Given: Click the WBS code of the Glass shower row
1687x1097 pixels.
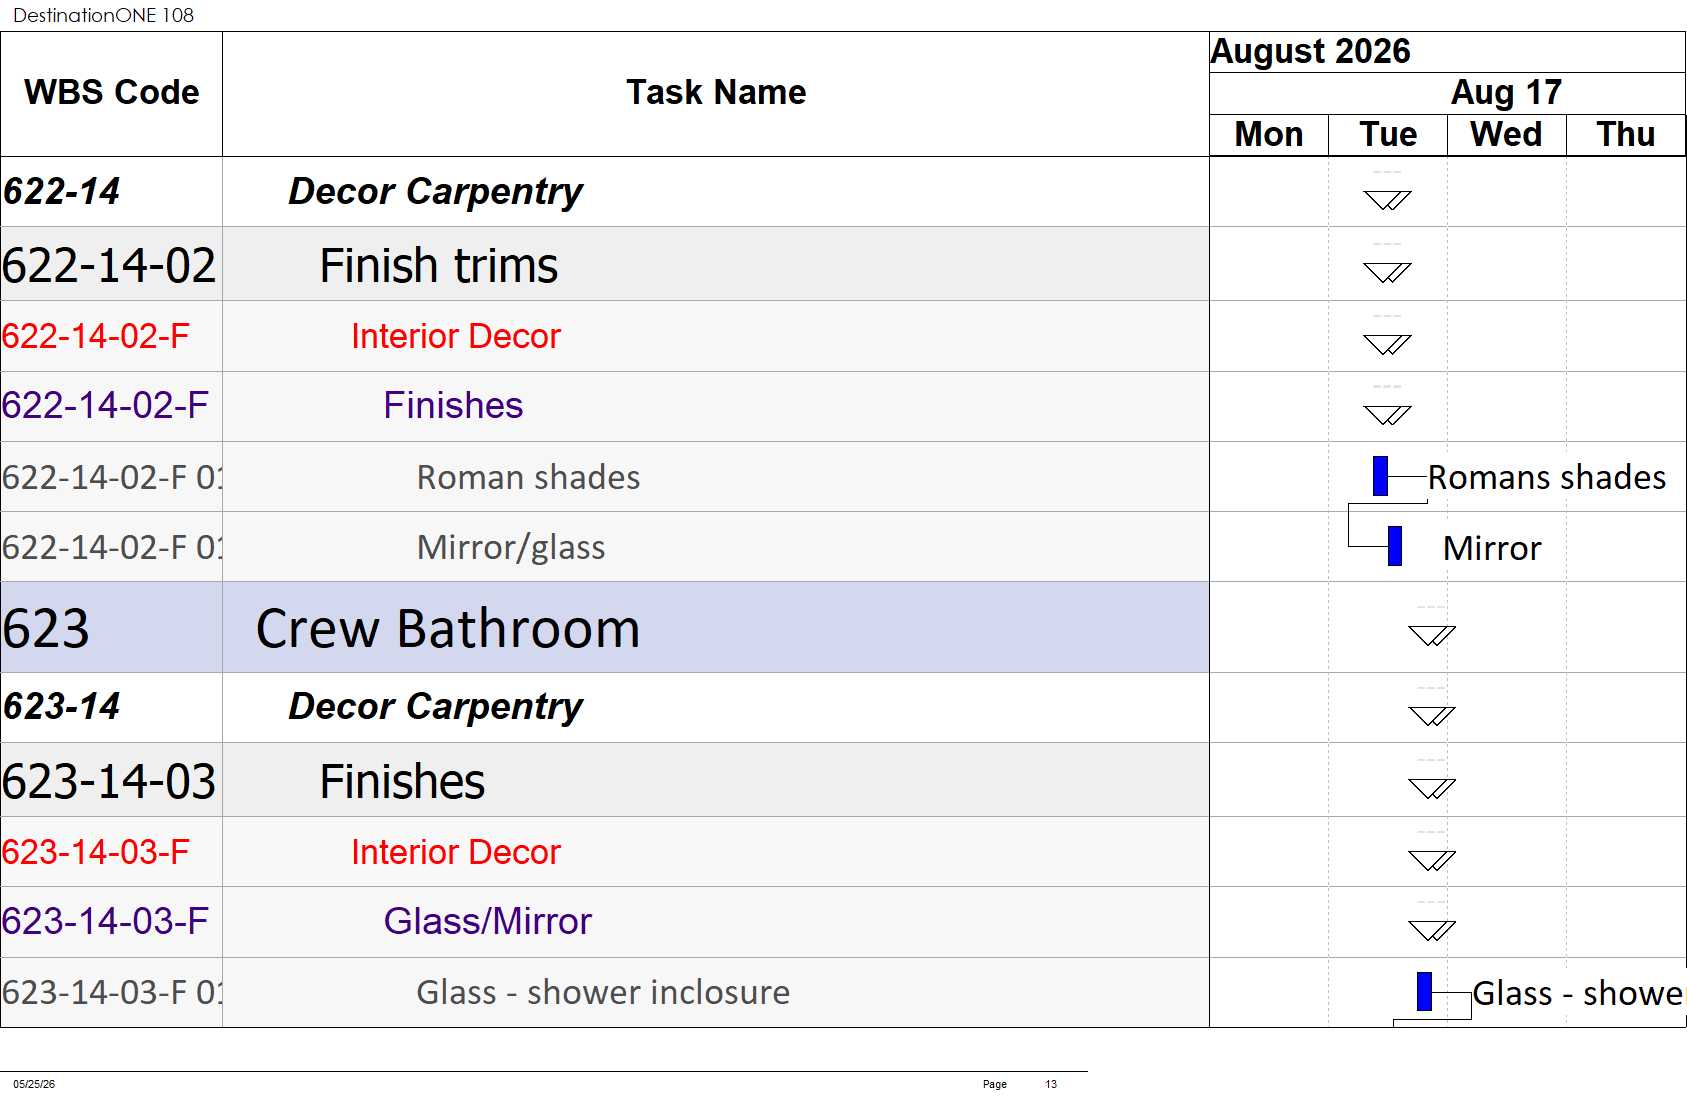Looking at the screenshot, I should tap(112, 993).
